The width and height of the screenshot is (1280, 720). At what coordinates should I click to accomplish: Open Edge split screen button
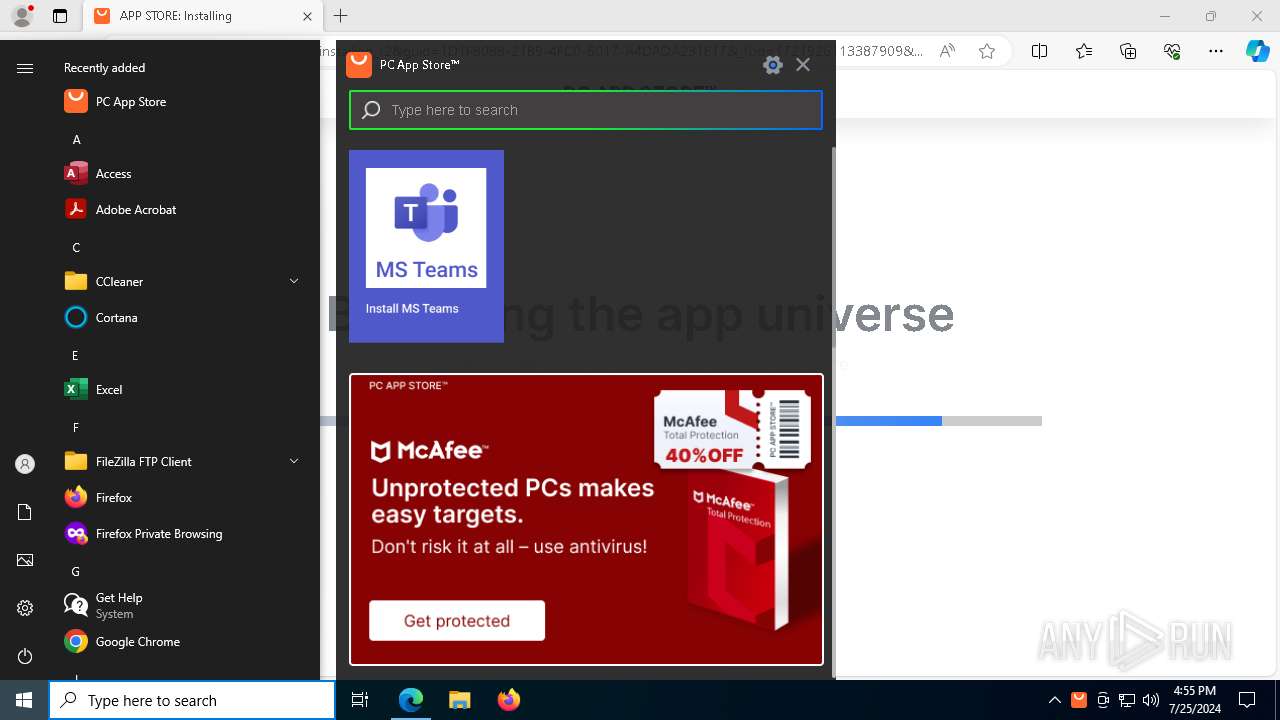tap(1040, 51)
